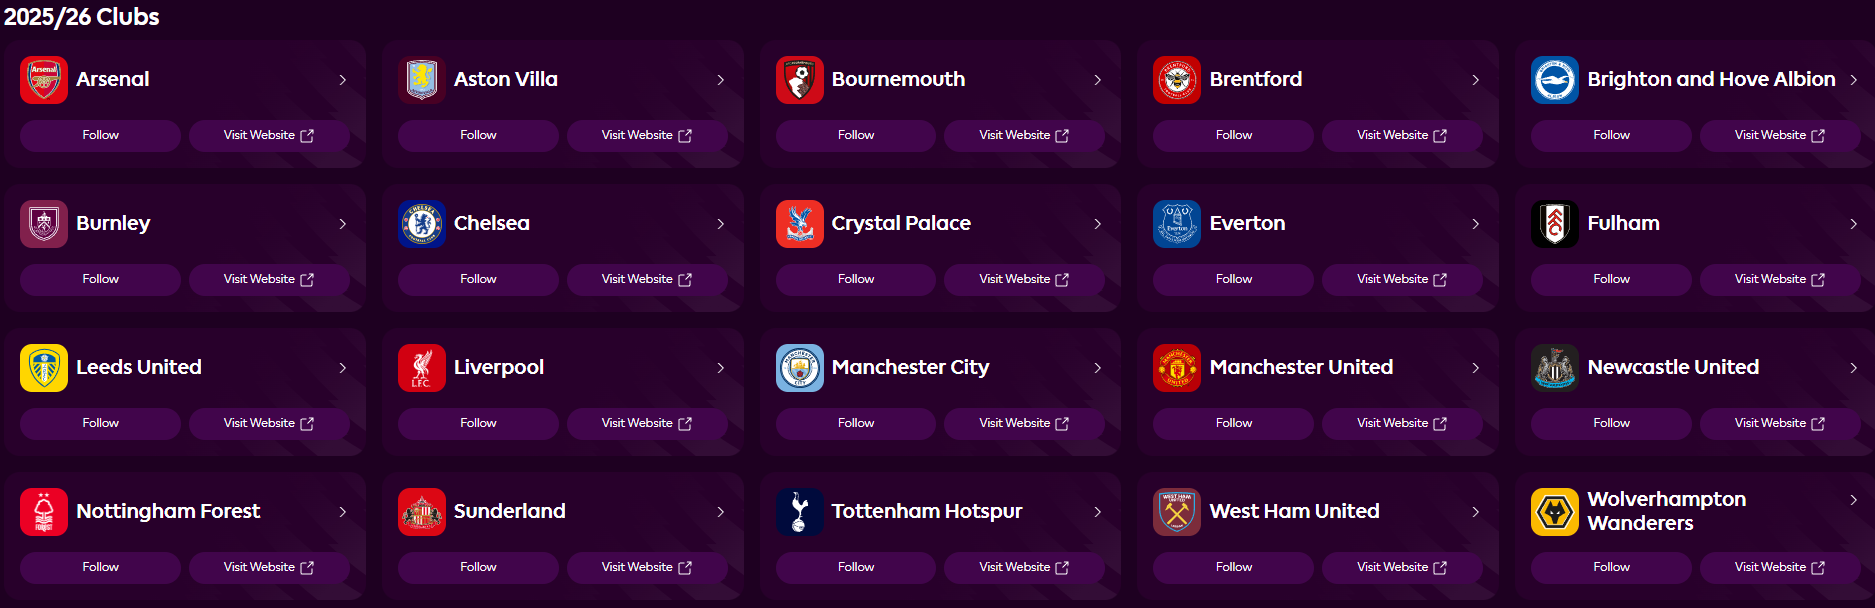Click the Bournemouth club badge
The height and width of the screenshot is (608, 1875).
799,79
